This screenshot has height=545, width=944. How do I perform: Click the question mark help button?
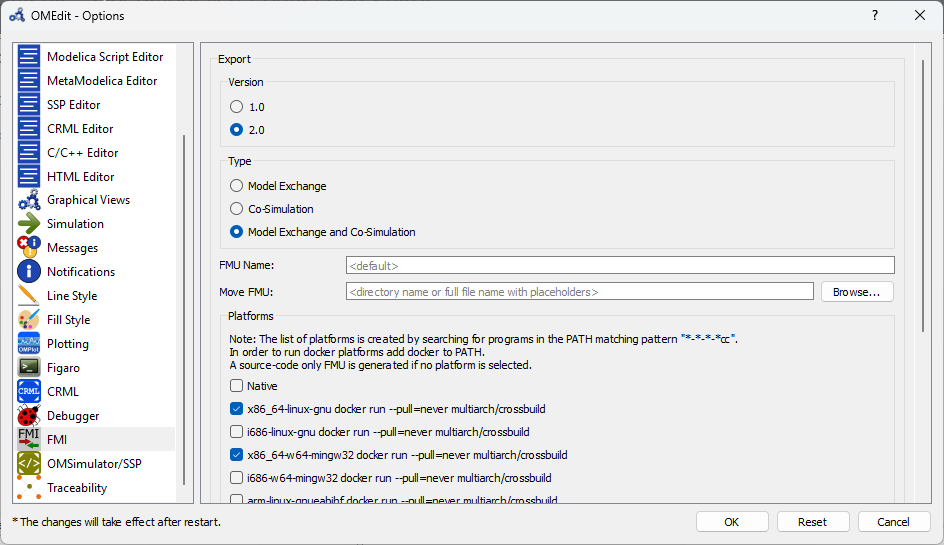(875, 16)
